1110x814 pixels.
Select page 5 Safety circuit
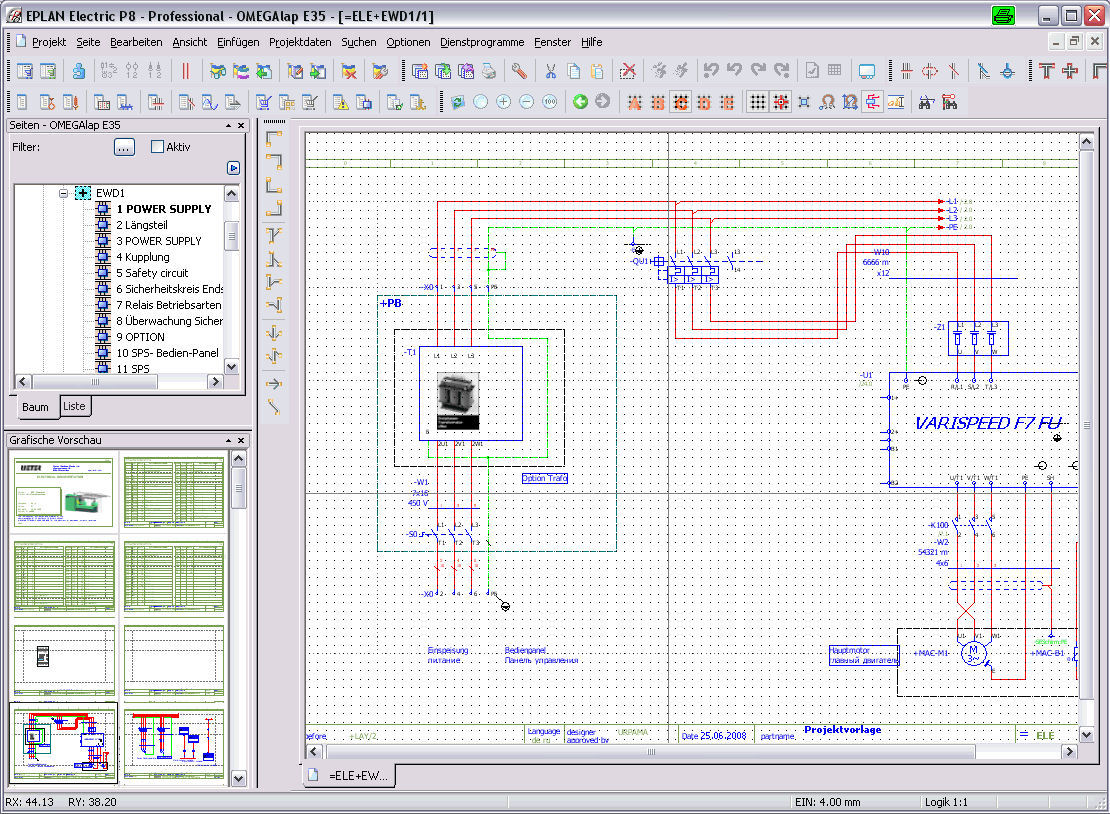coord(152,273)
